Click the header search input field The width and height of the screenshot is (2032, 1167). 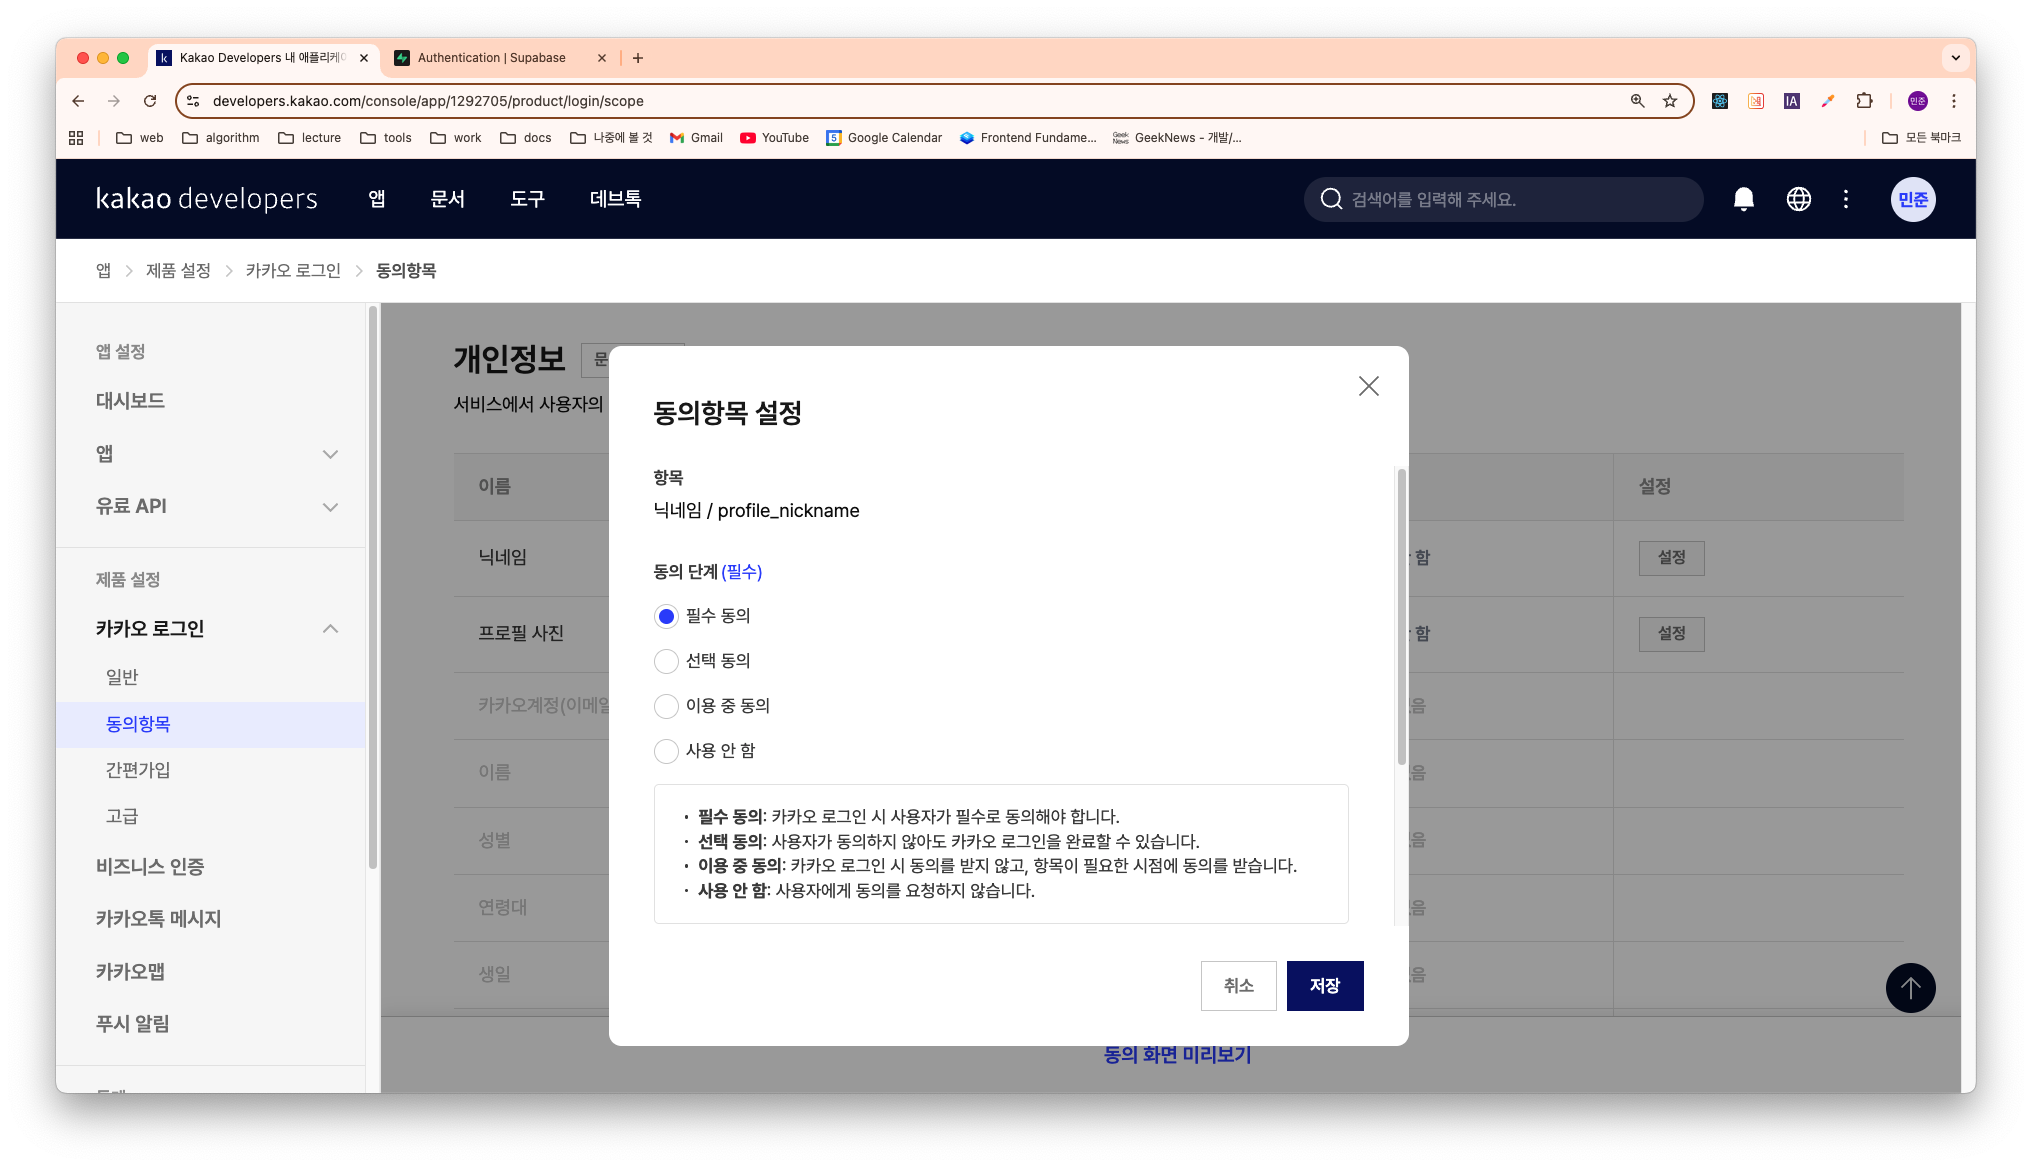1510,199
